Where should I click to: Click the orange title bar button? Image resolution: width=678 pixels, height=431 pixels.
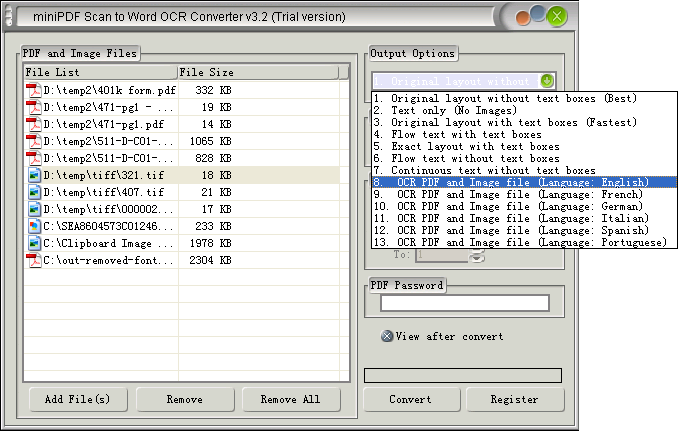[523, 18]
